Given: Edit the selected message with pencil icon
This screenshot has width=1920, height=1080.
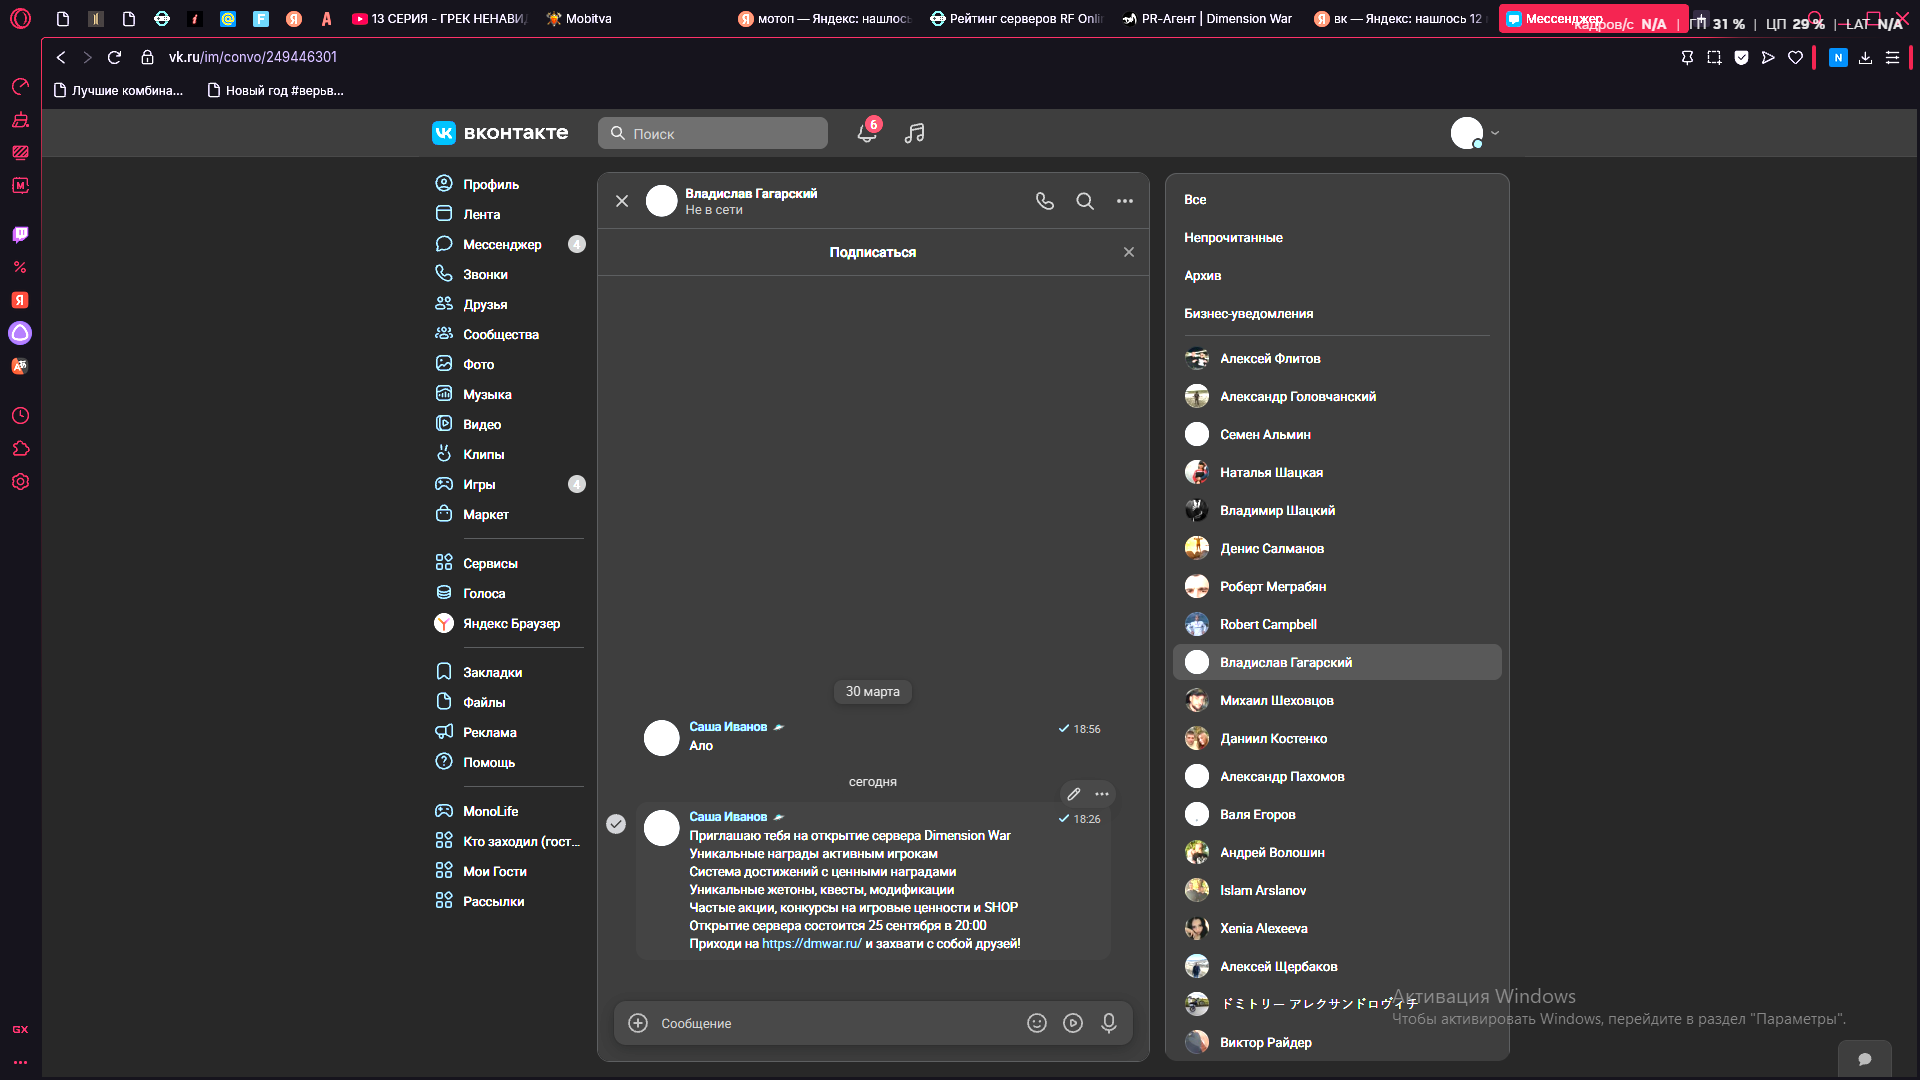Looking at the screenshot, I should 1074,794.
